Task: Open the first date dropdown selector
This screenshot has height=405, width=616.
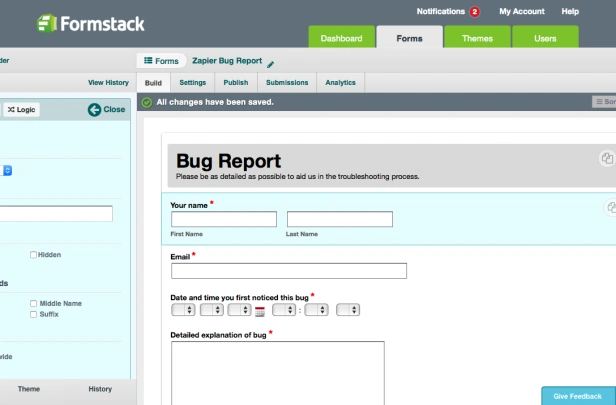Action: point(183,310)
